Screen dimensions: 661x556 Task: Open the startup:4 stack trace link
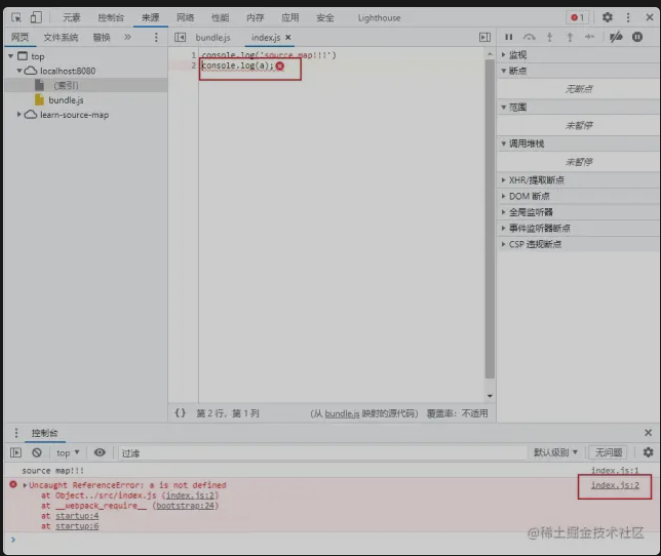point(77,516)
